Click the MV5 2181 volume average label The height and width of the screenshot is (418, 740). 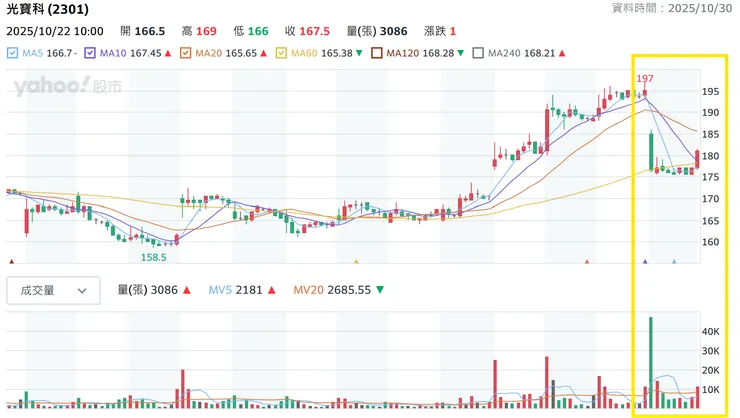tap(235, 290)
